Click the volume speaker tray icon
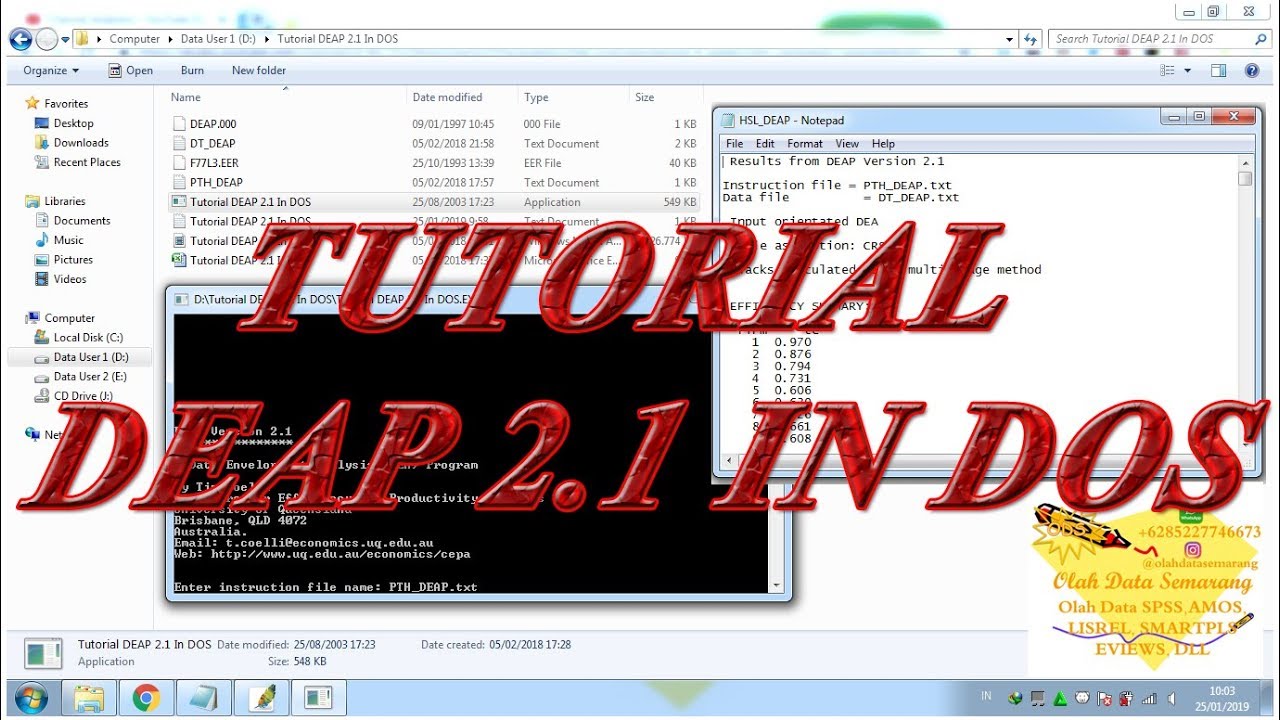1280x720 pixels. tap(1171, 698)
